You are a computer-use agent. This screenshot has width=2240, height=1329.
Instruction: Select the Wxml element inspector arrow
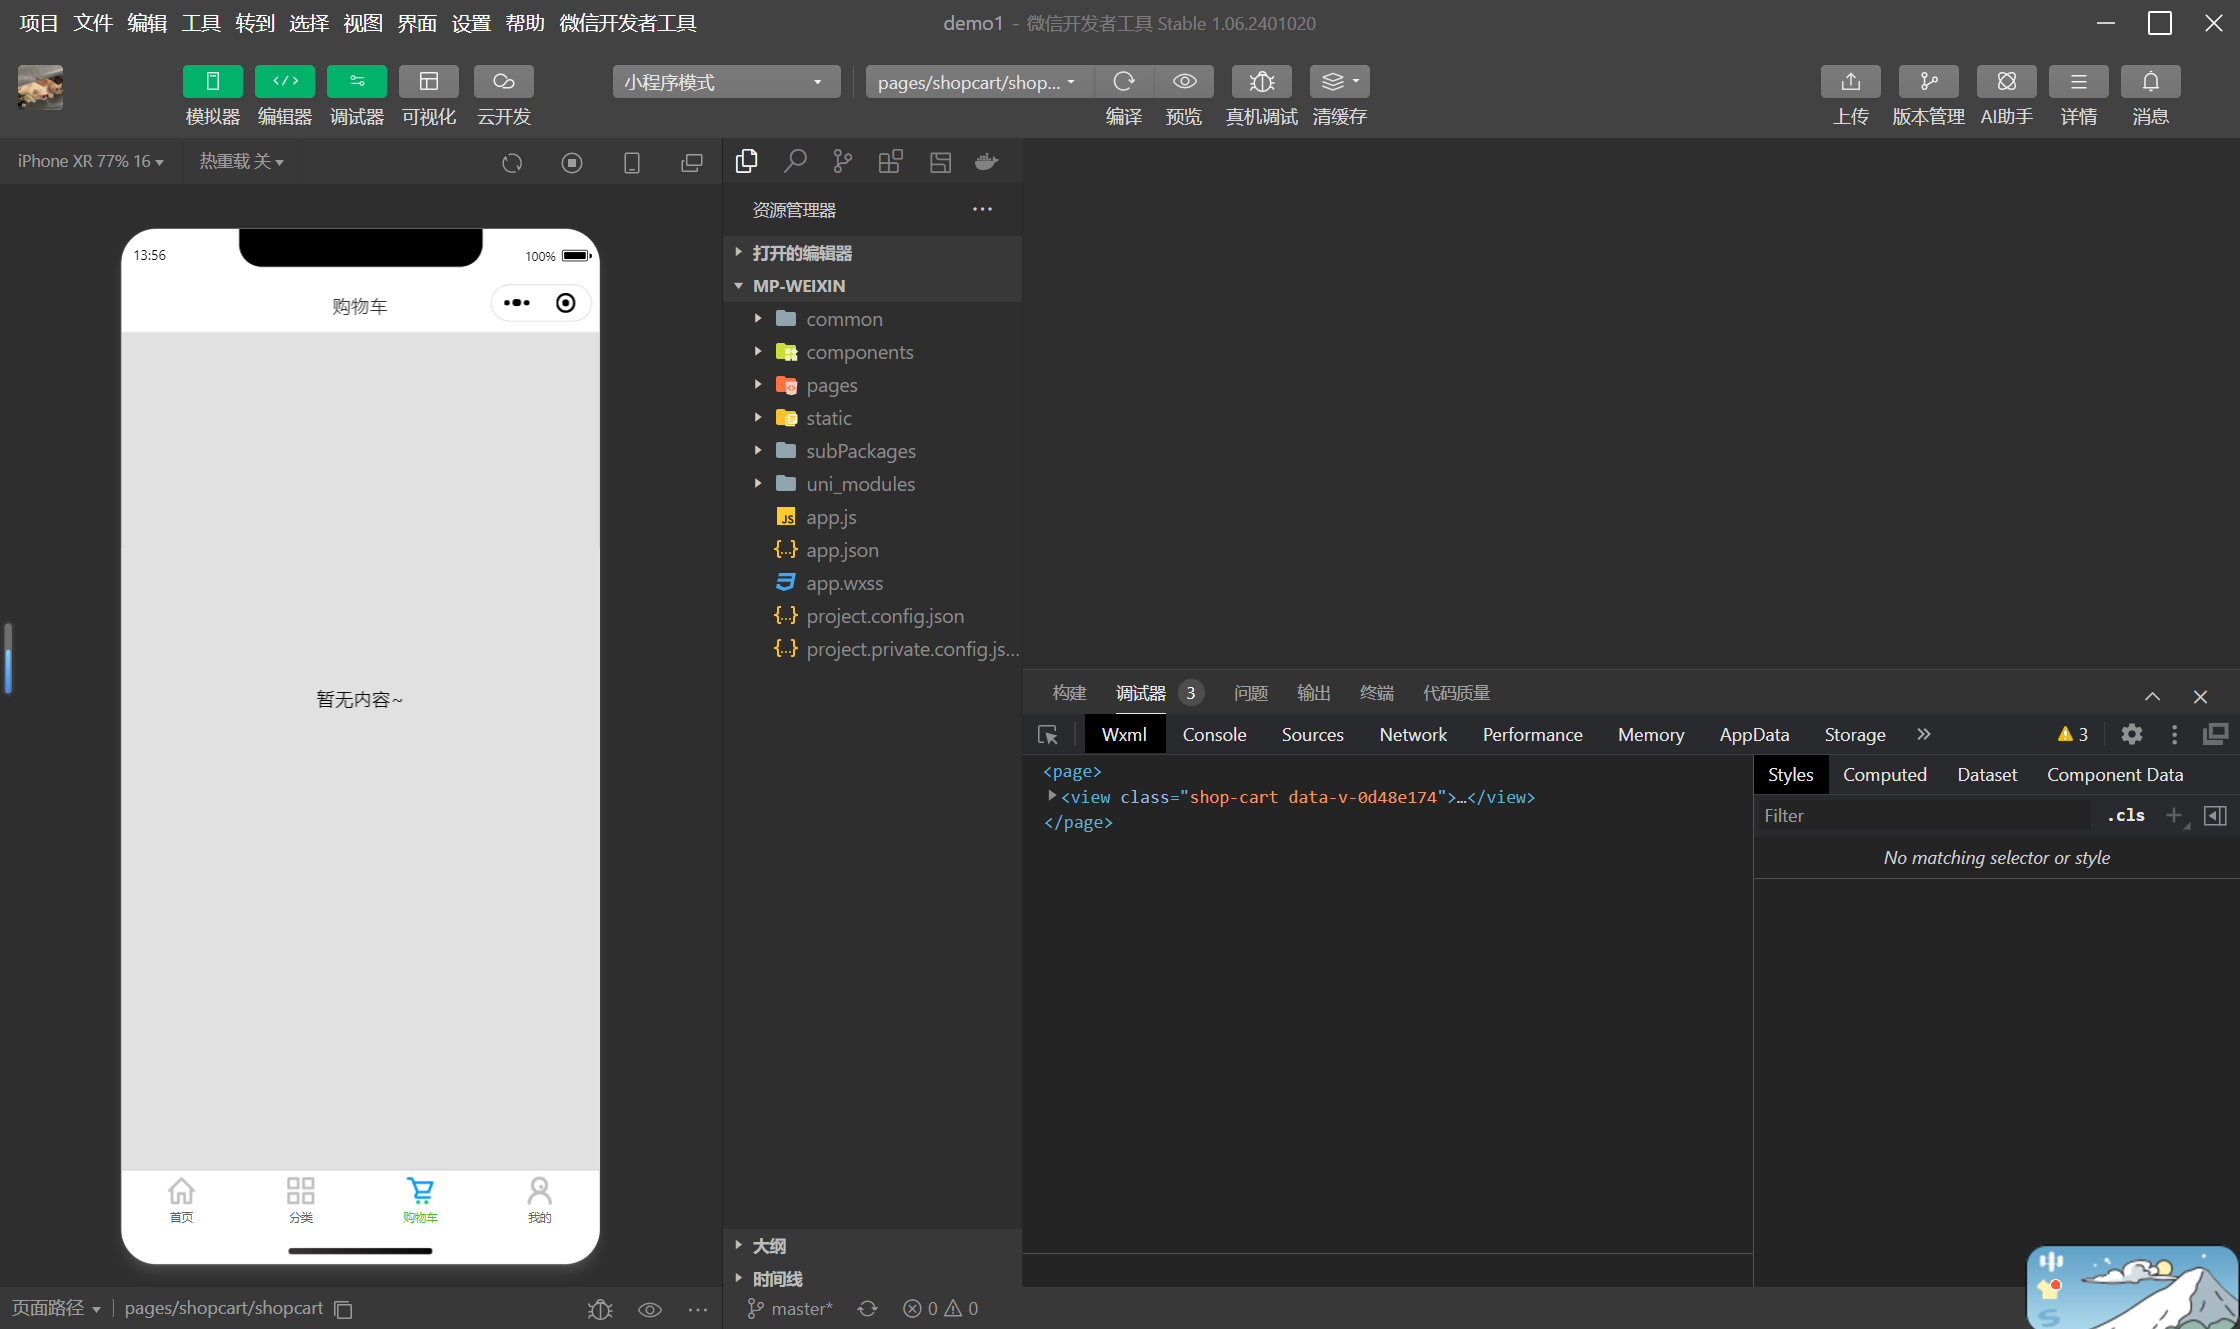[x=1048, y=735]
